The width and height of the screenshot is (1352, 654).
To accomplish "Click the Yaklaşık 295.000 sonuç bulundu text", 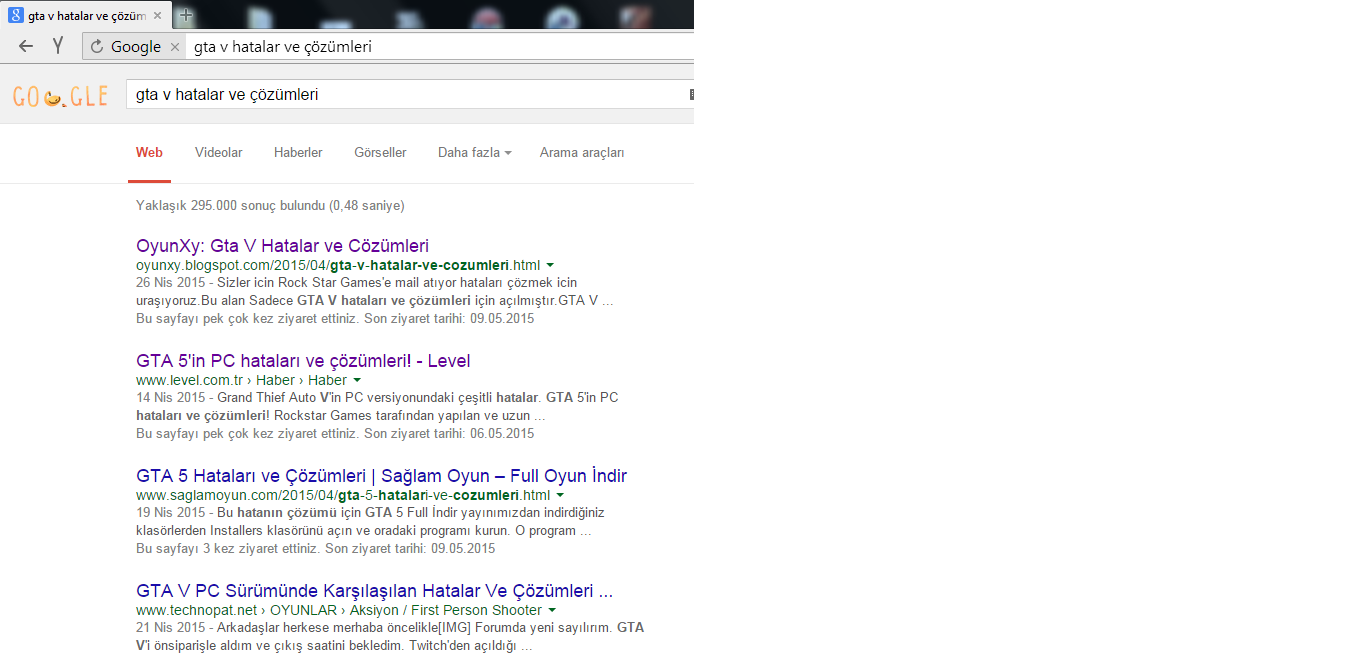I will point(270,206).
